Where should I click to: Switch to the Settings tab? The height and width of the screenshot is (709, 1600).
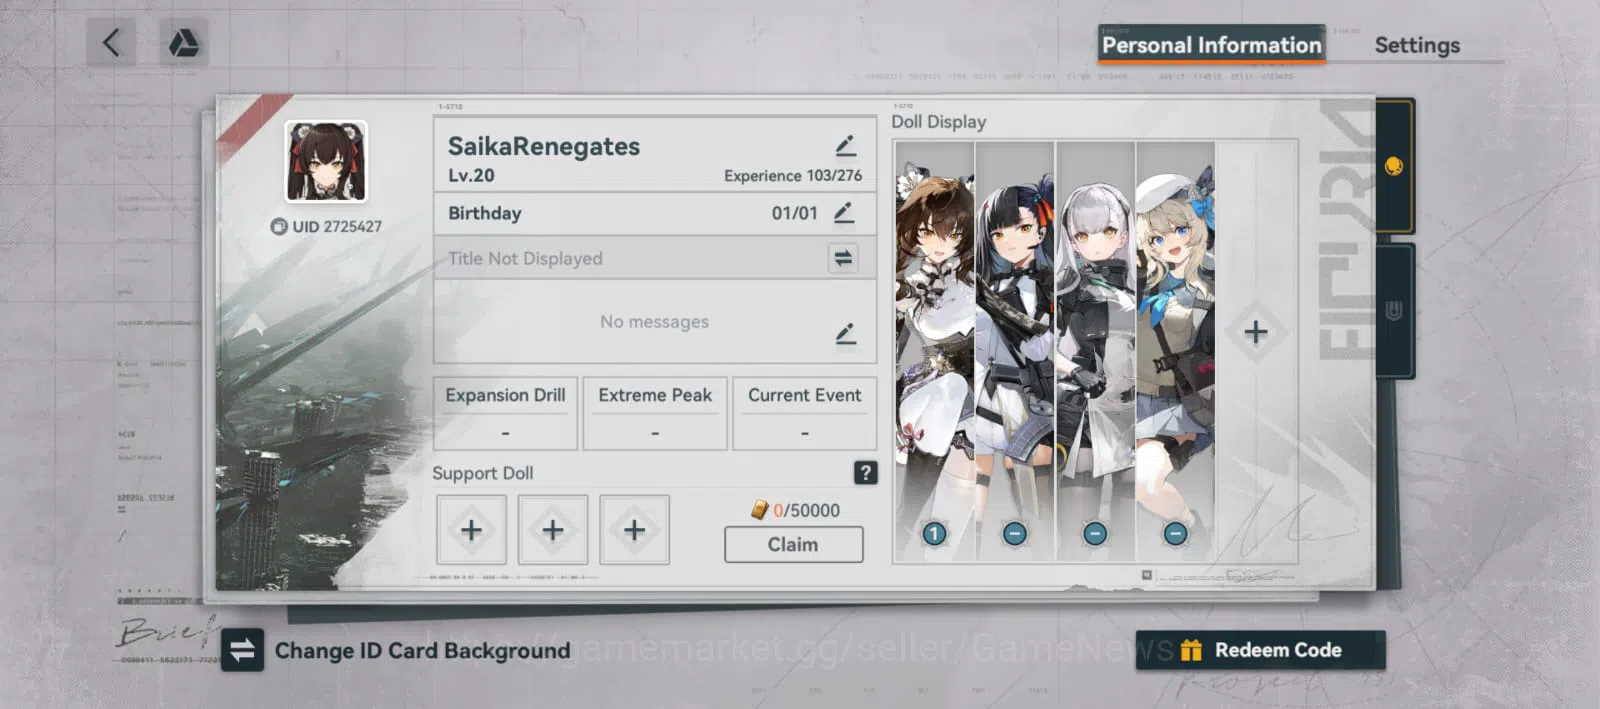(x=1417, y=45)
